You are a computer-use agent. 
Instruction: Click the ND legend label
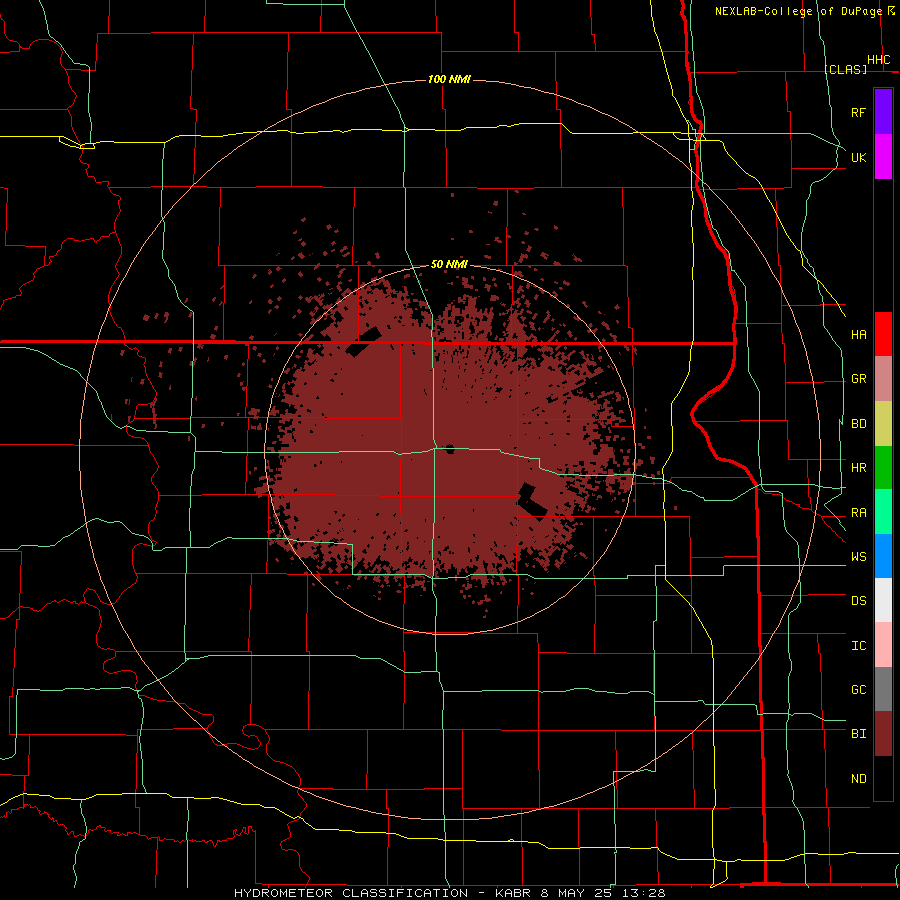click(x=858, y=779)
